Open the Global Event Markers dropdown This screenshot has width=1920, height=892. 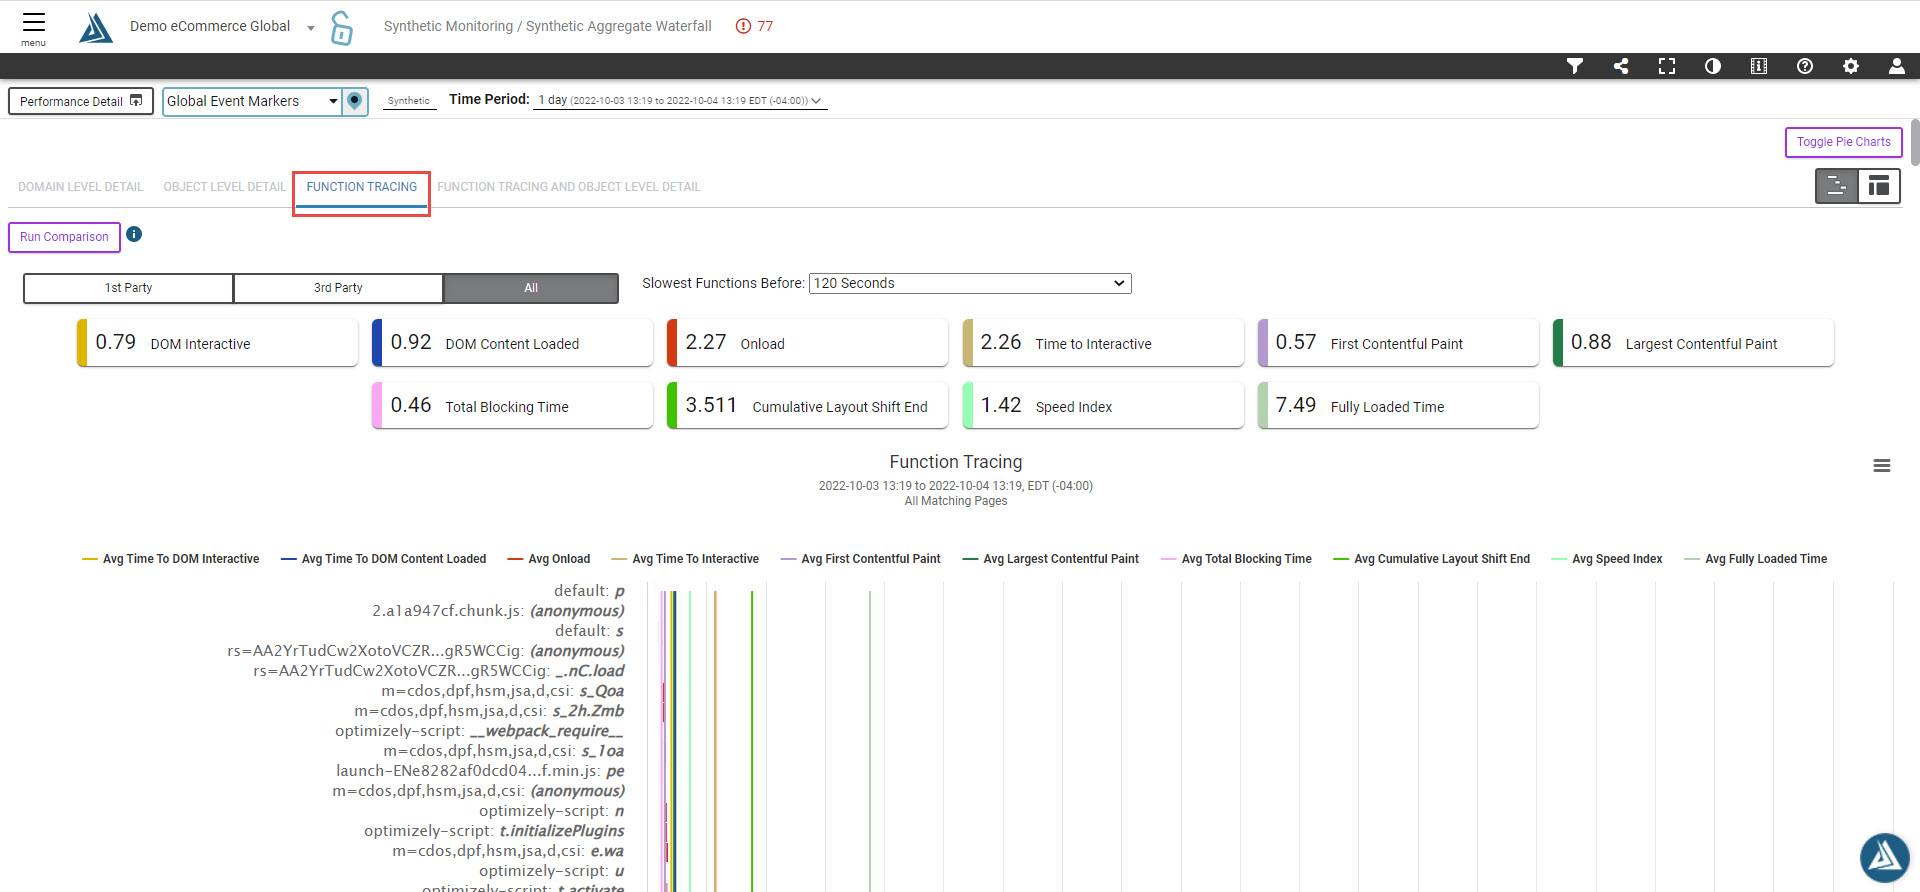252,101
